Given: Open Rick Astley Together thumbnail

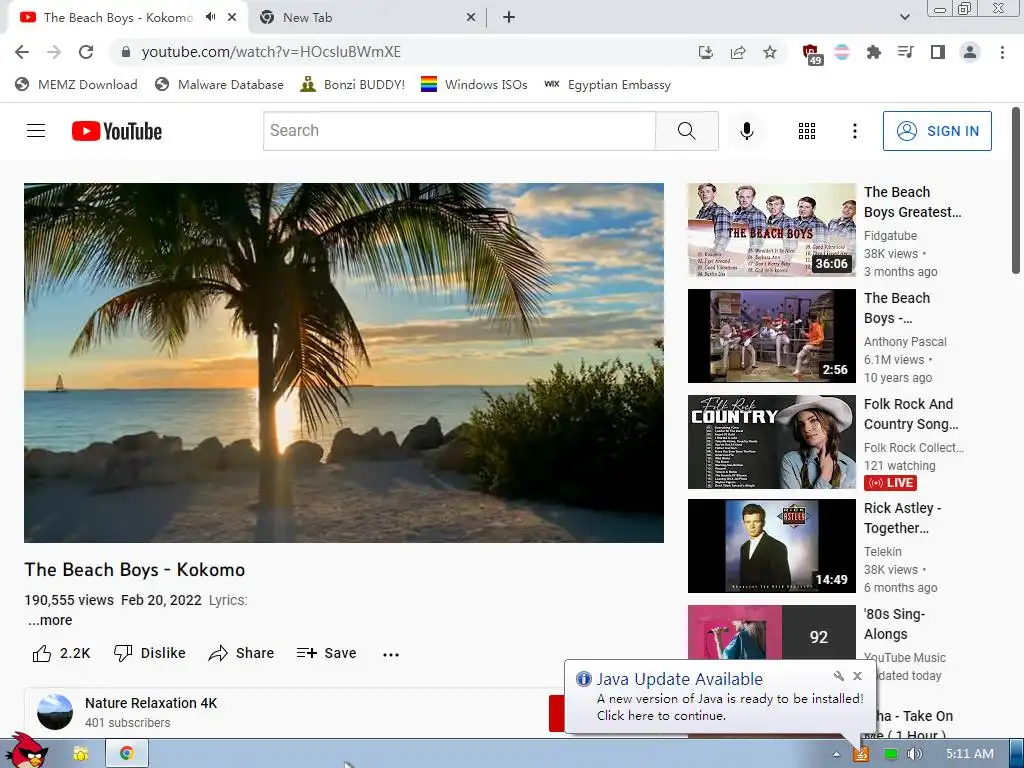Looking at the screenshot, I should (x=771, y=546).
